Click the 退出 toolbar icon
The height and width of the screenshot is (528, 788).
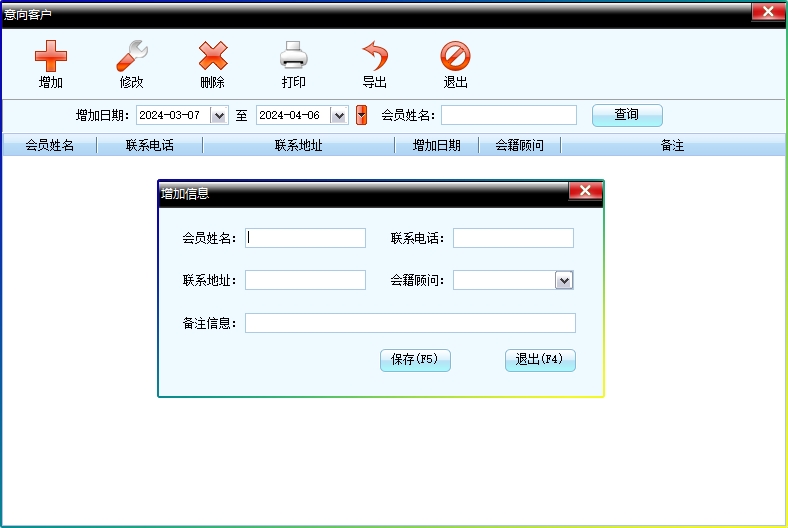pos(455,58)
